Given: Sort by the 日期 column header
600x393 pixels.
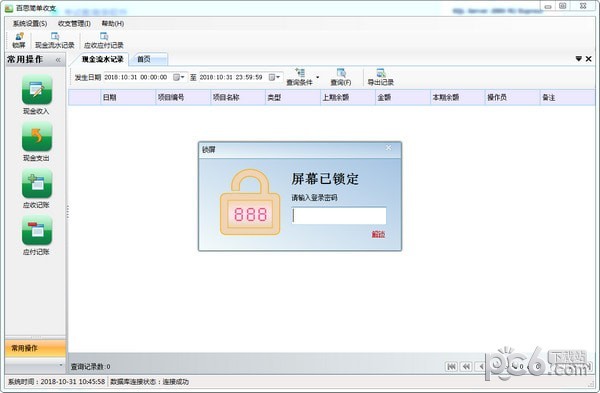Looking at the screenshot, I should (128, 98).
